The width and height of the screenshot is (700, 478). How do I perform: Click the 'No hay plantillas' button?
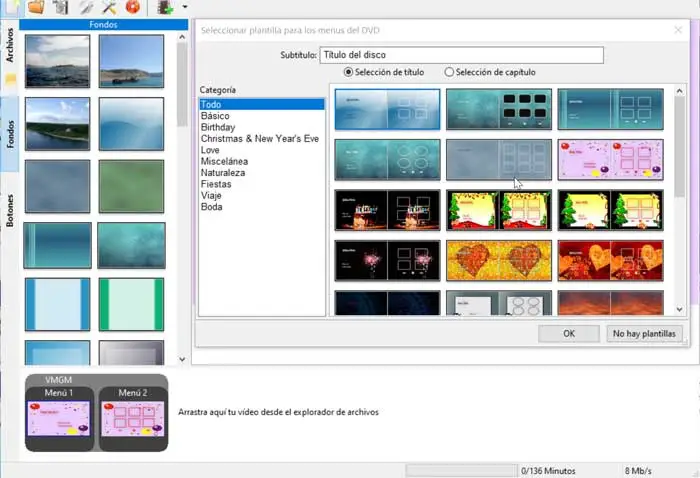point(644,333)
